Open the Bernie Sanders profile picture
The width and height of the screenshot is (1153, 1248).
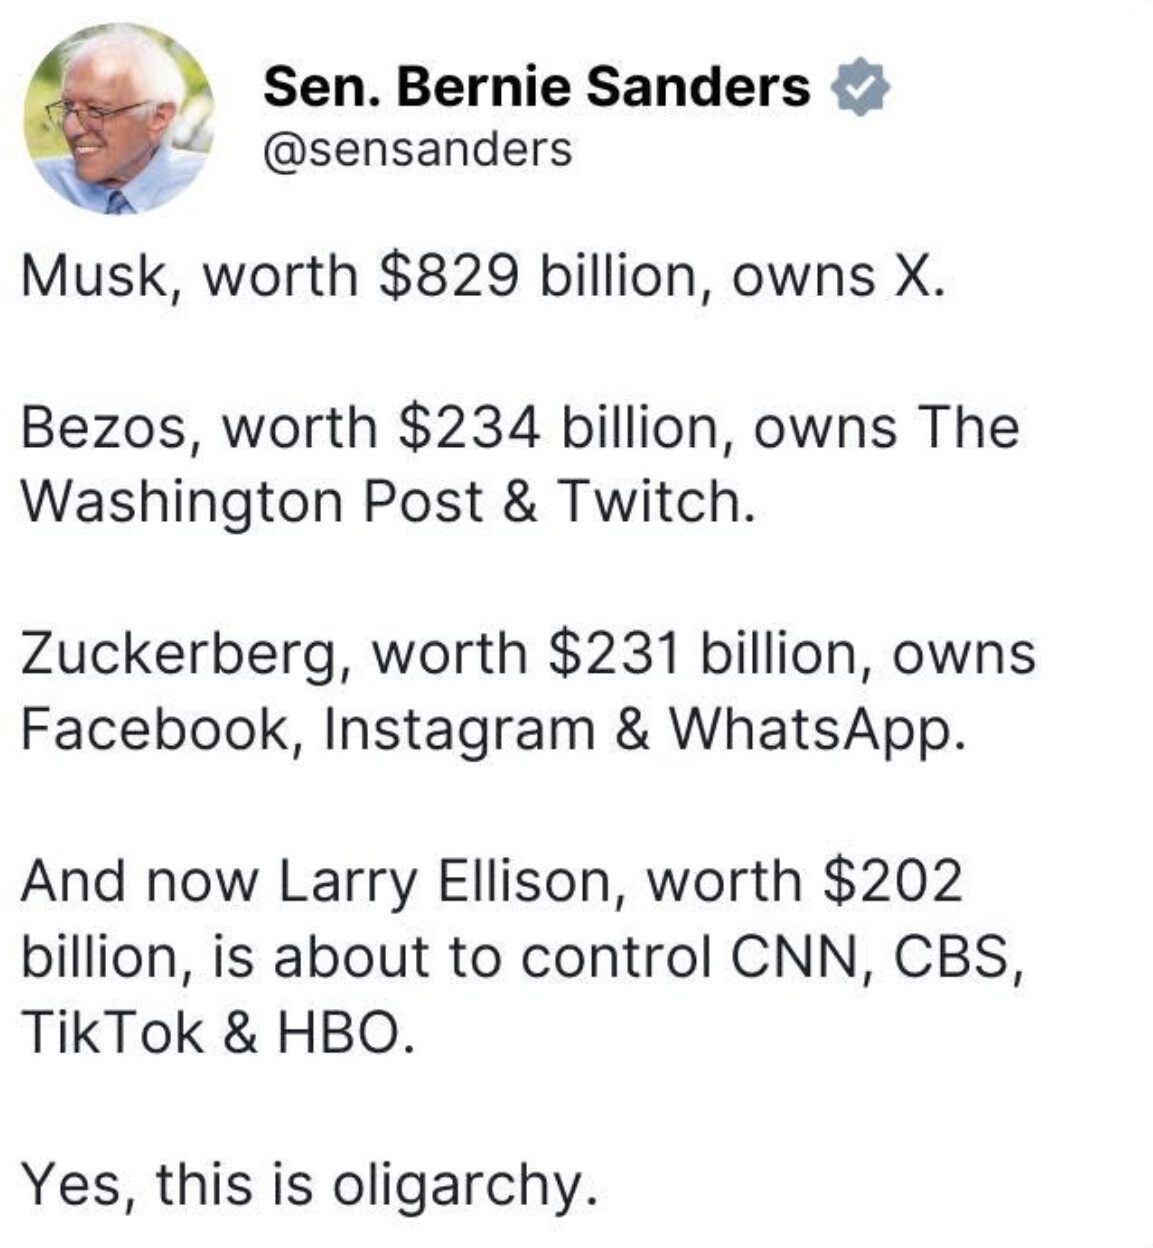[x=118, y=118]
